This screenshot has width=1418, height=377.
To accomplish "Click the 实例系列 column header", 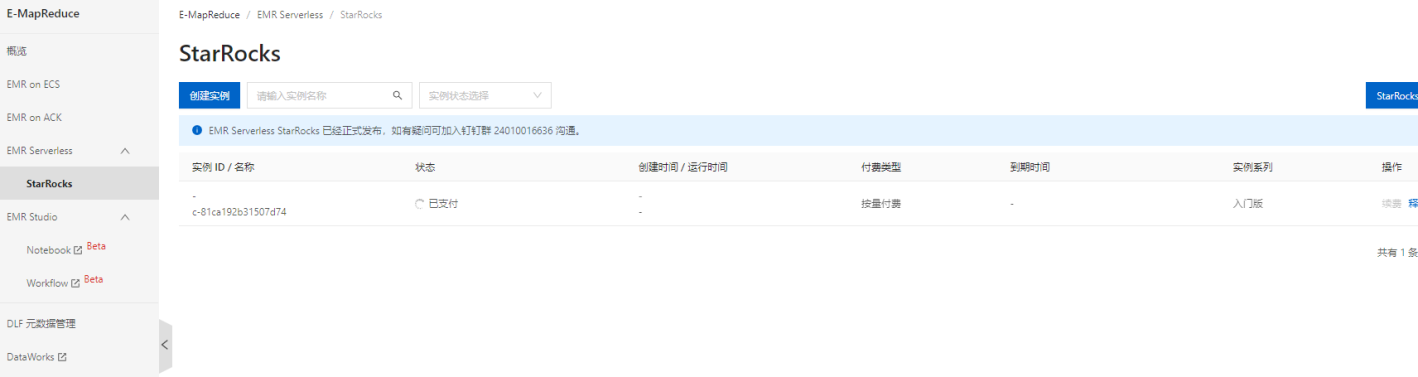I will pos(1252,167).
